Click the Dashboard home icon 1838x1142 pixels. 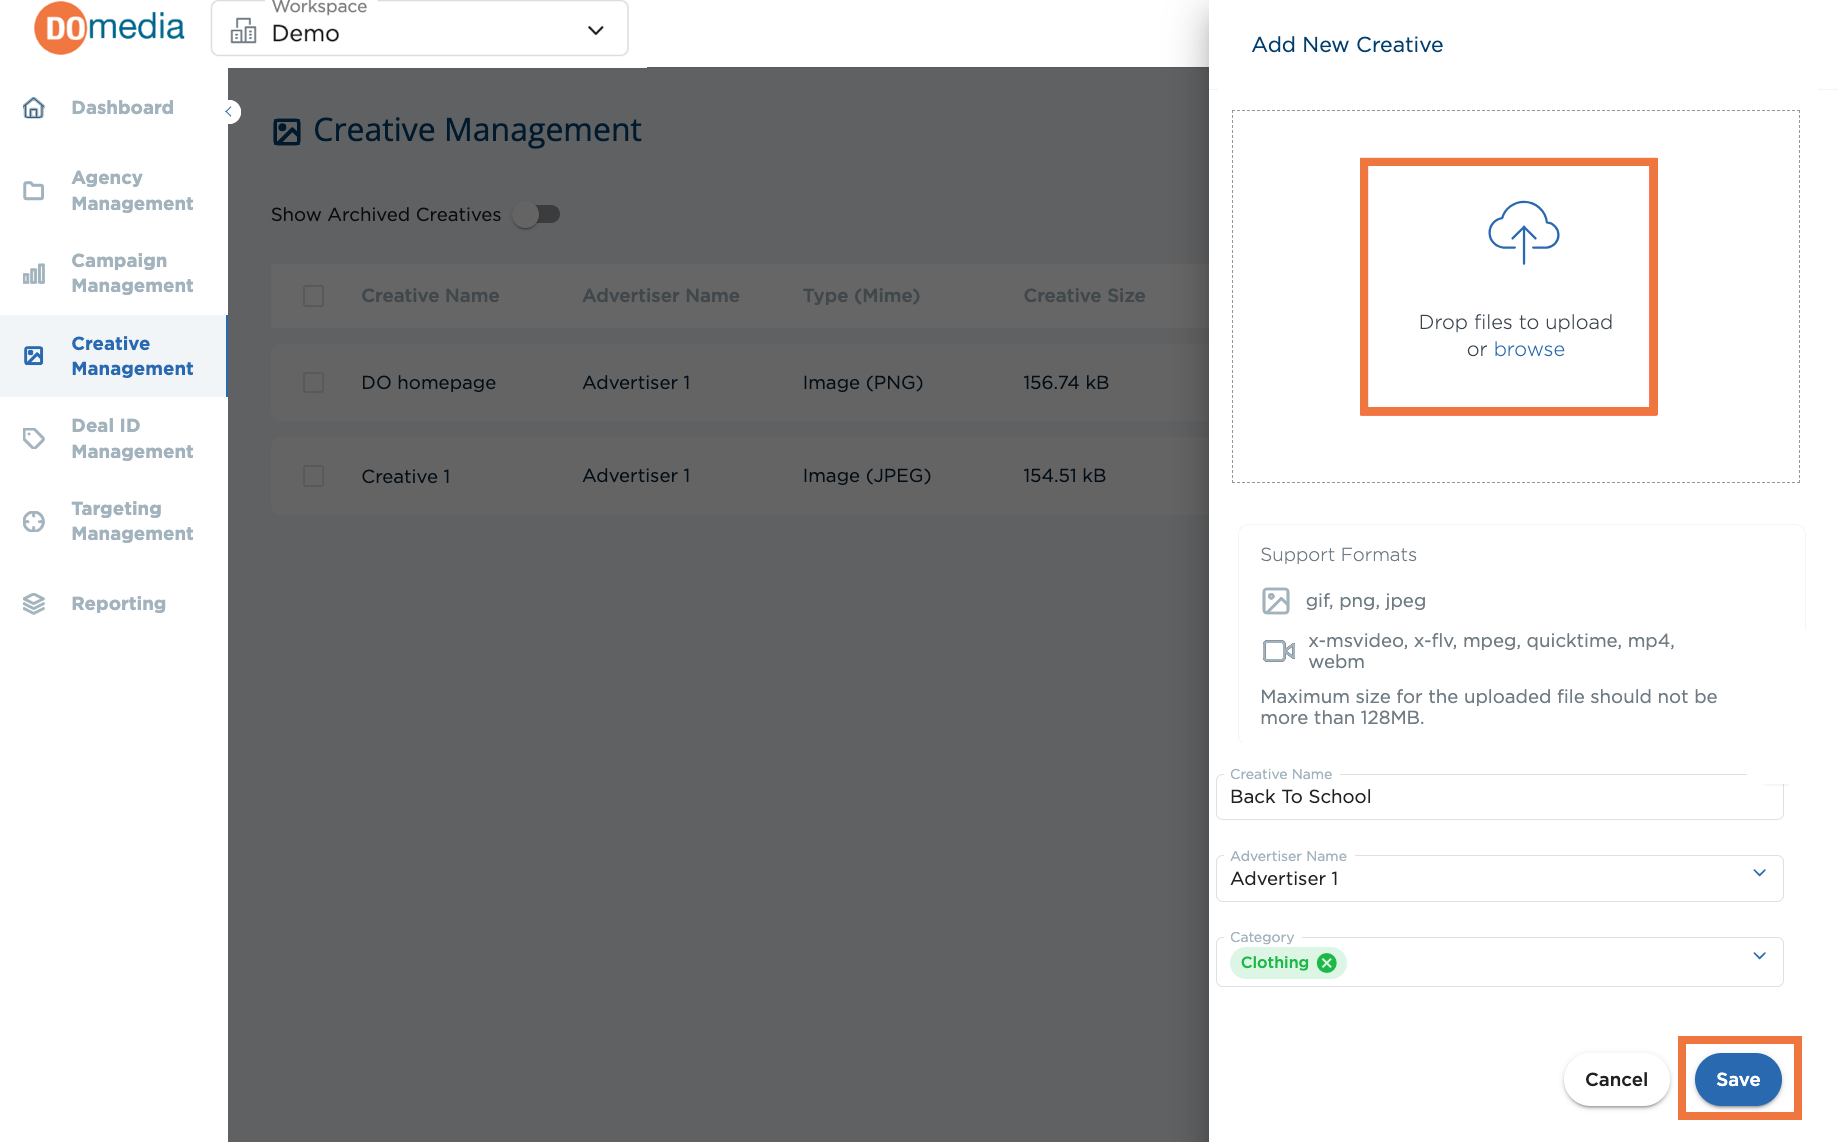click(34, 107)
